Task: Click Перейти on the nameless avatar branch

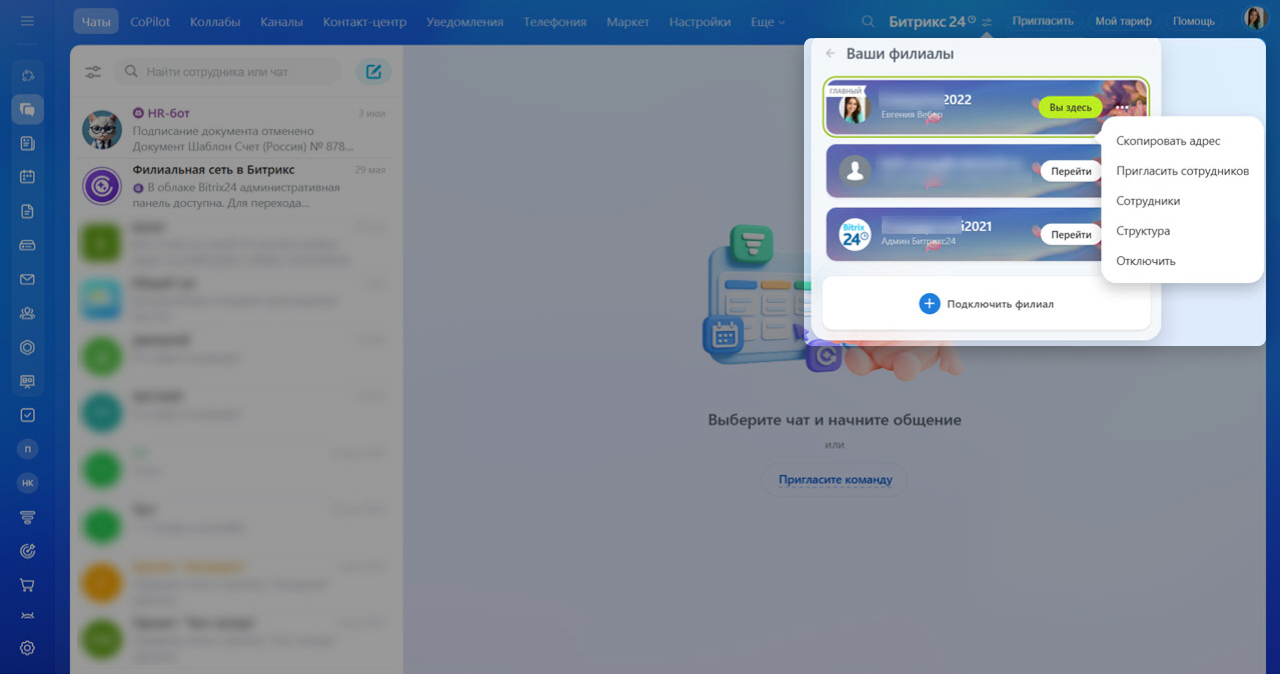Action: tap(1071, 171)
